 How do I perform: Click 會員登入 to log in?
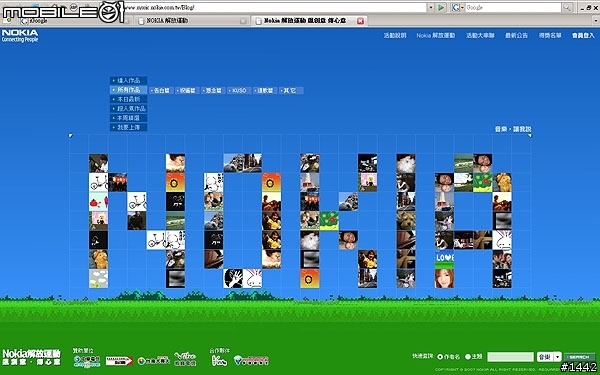(x=584, y=36)
